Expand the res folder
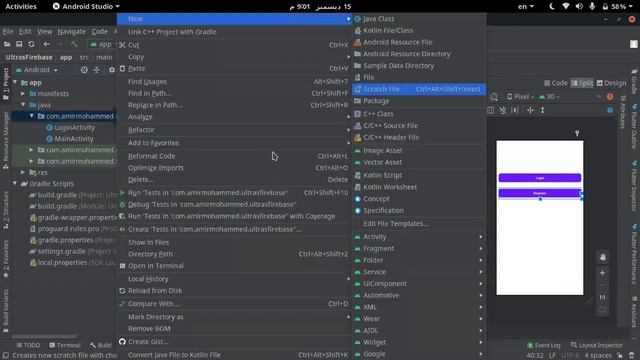Screen dimensions: 640x360 coord(23,173)
